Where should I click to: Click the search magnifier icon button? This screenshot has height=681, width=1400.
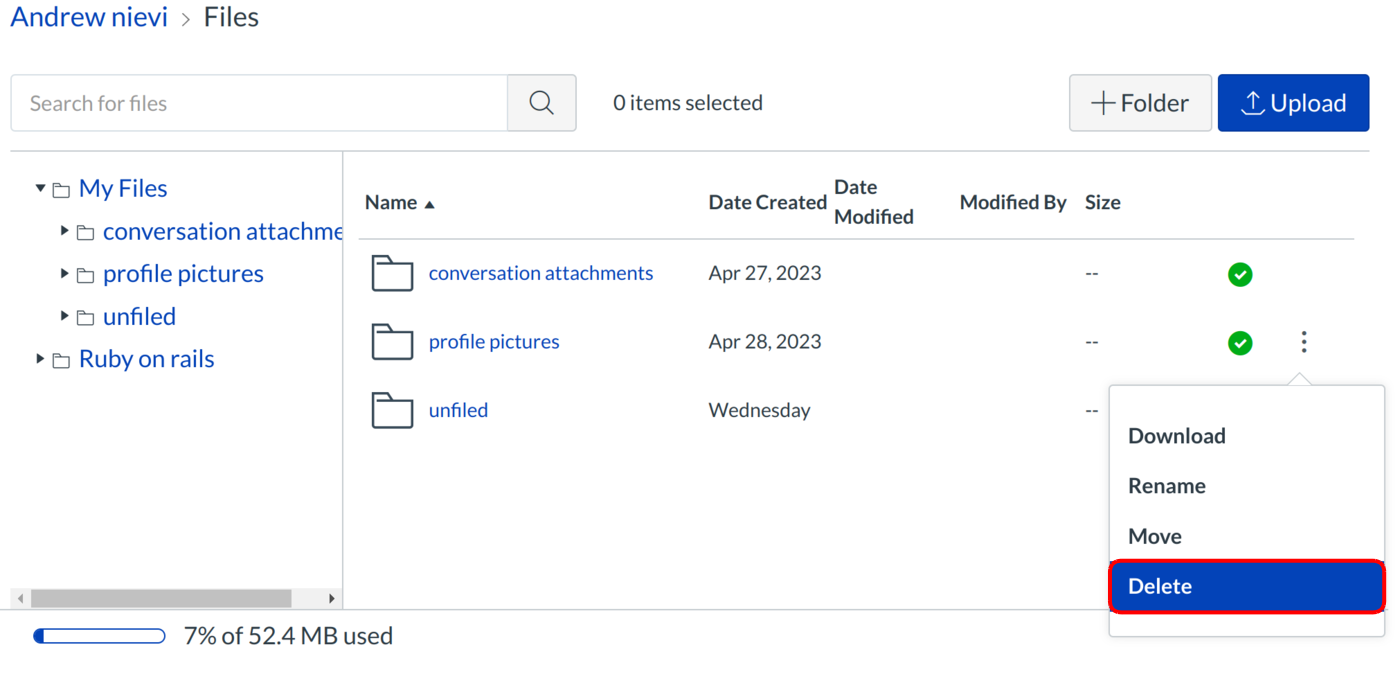click(541, 103)
